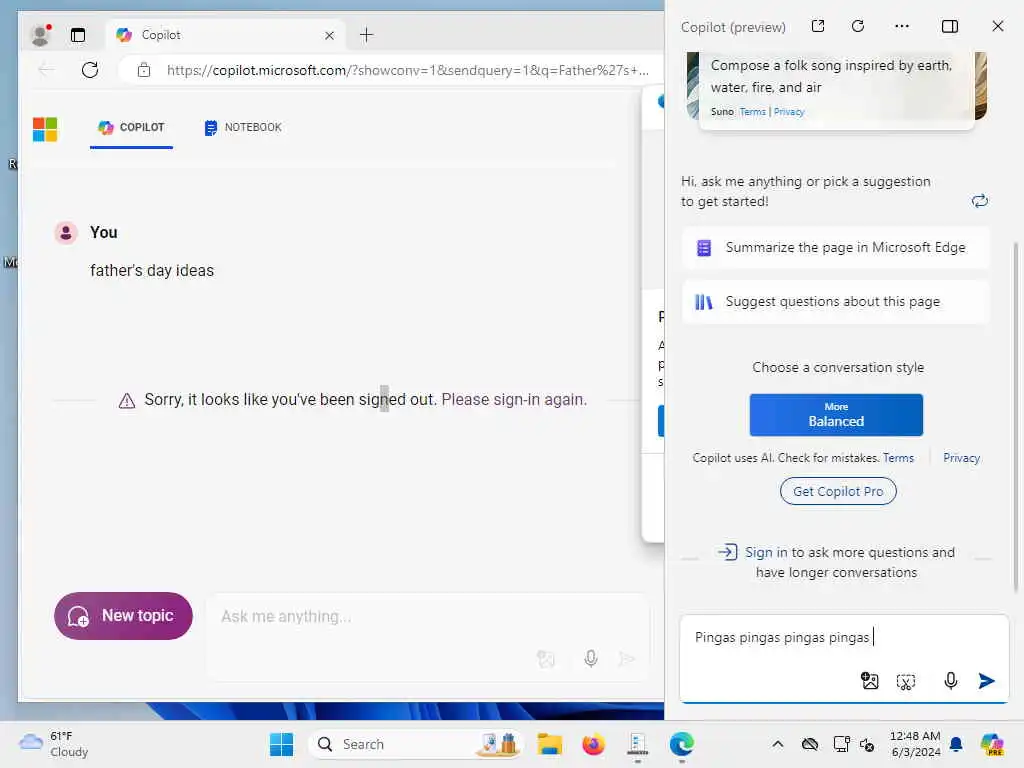Show hidden system tray icons
This screenshot has width=1024, height=768.
point(778,744)
